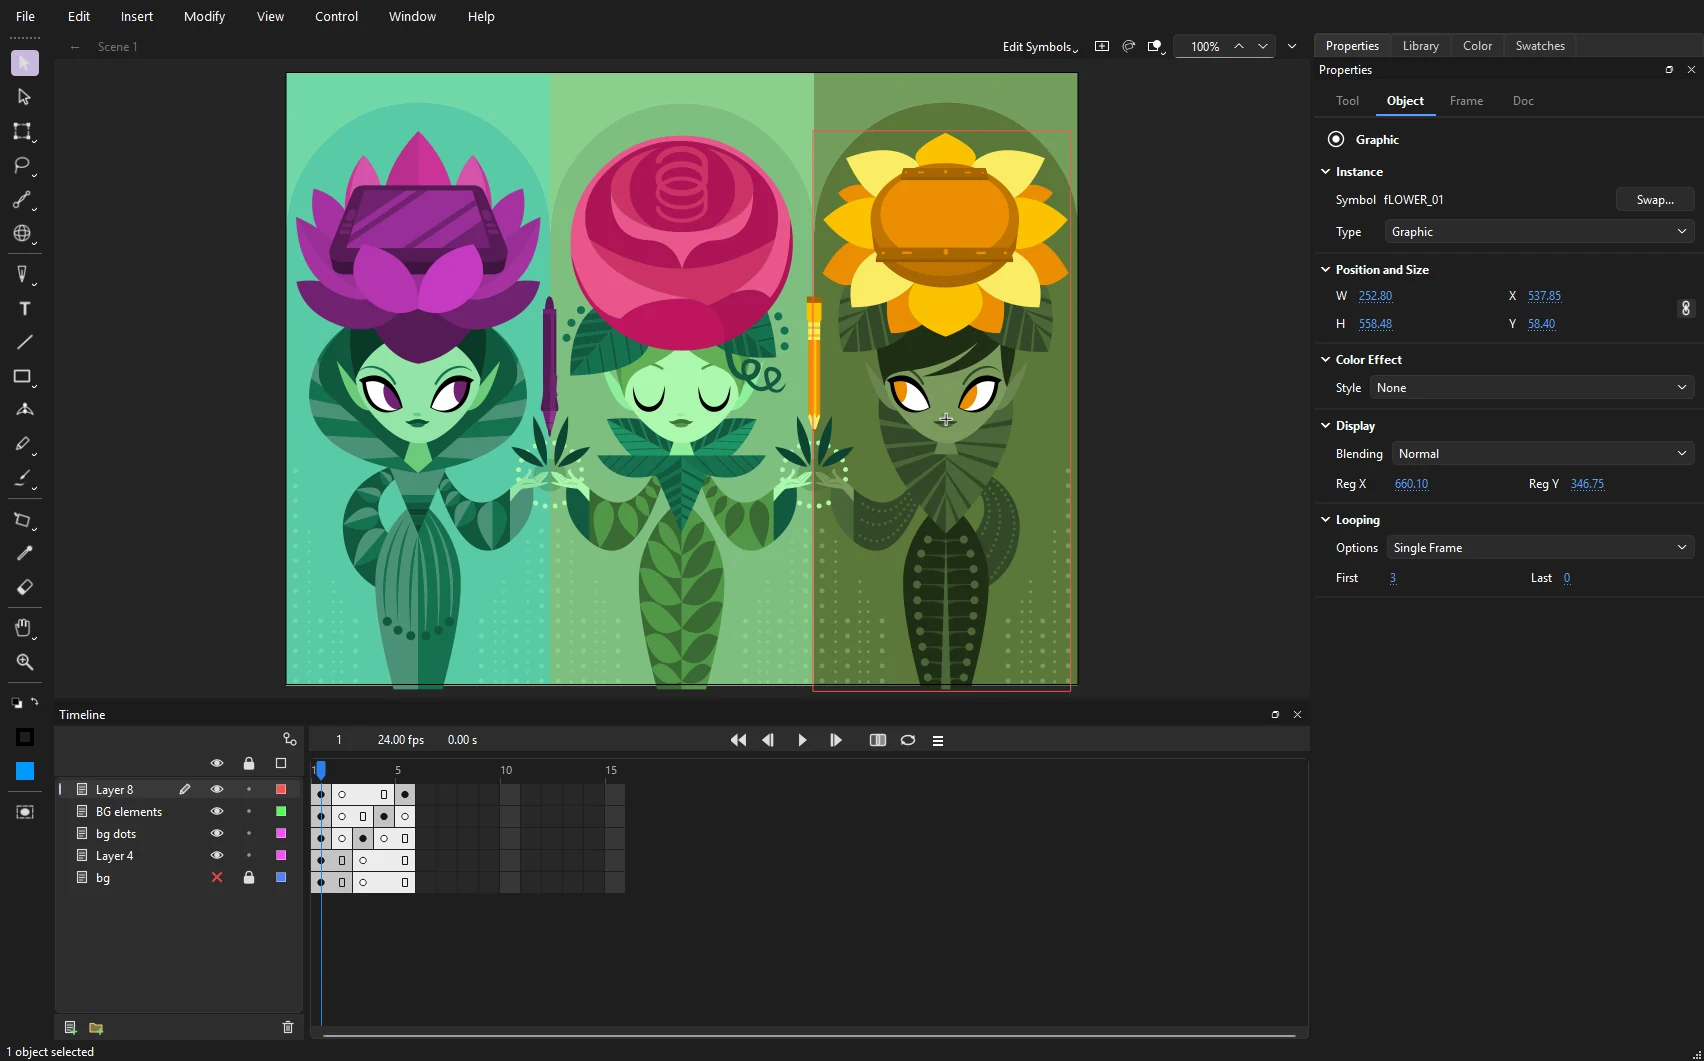1704x1061 pixels.
Task: Click the New Layer icon
Action: coord(70,1028)
